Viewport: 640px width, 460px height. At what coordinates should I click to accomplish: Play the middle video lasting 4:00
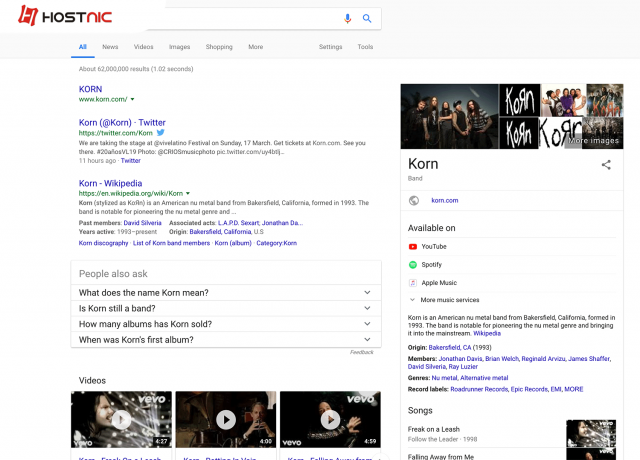226,419
